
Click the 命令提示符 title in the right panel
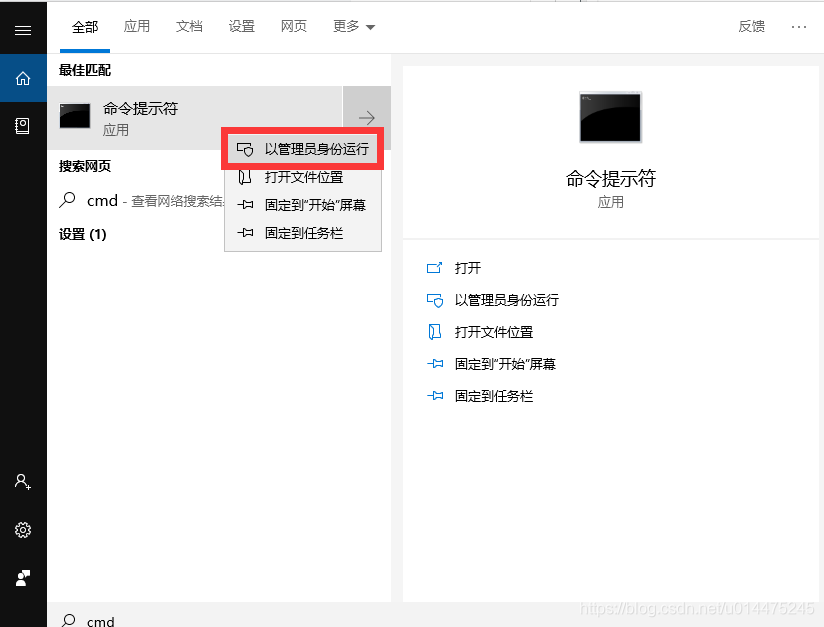tap(611, 179)
